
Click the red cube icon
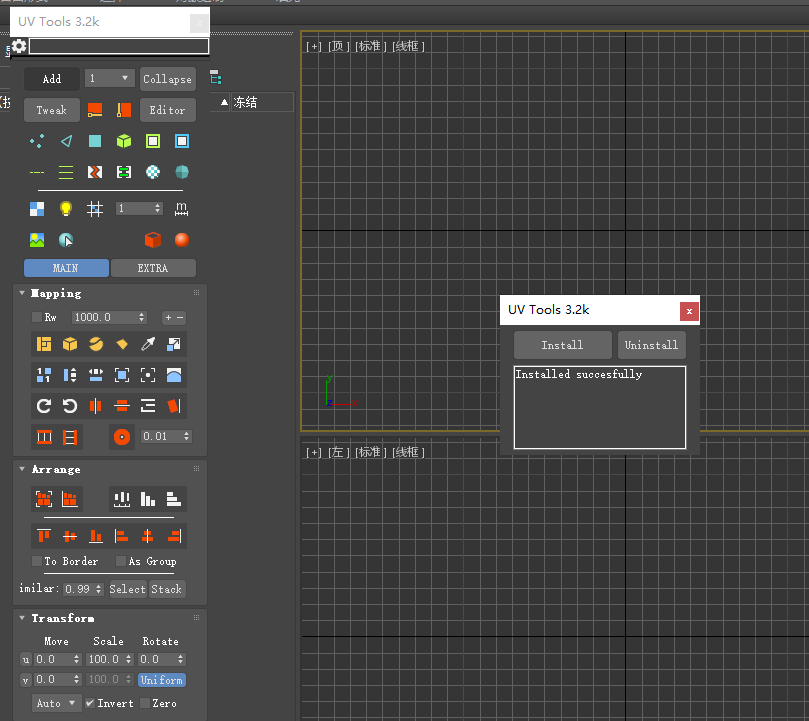coord(153,239)
